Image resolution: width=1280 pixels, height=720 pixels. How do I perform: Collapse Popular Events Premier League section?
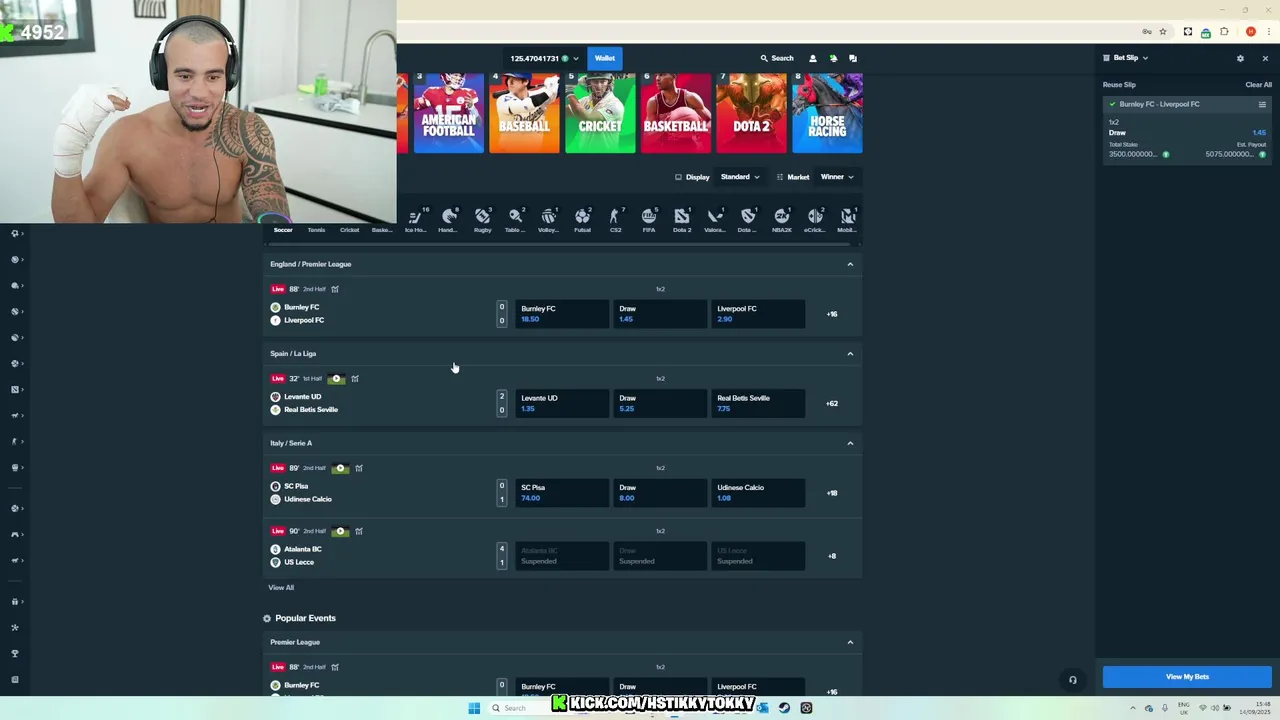click(x=850, y=642)
